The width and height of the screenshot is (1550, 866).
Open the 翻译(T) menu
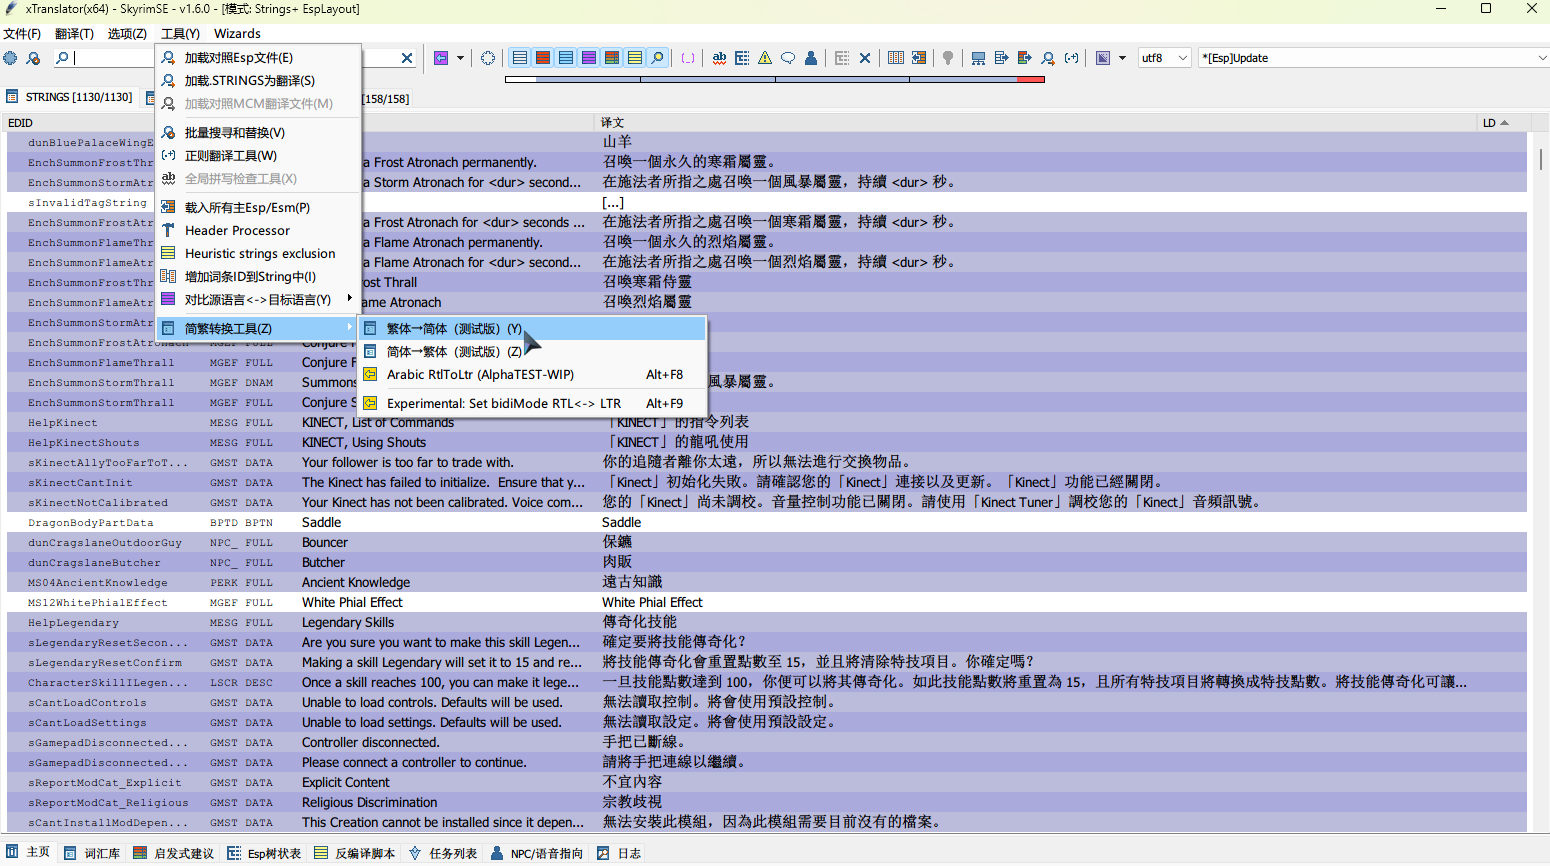click(75, 34)
